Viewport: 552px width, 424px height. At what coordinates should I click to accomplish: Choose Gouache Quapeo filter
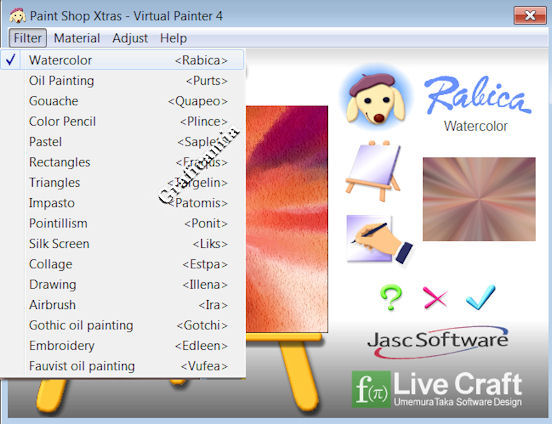122,101
